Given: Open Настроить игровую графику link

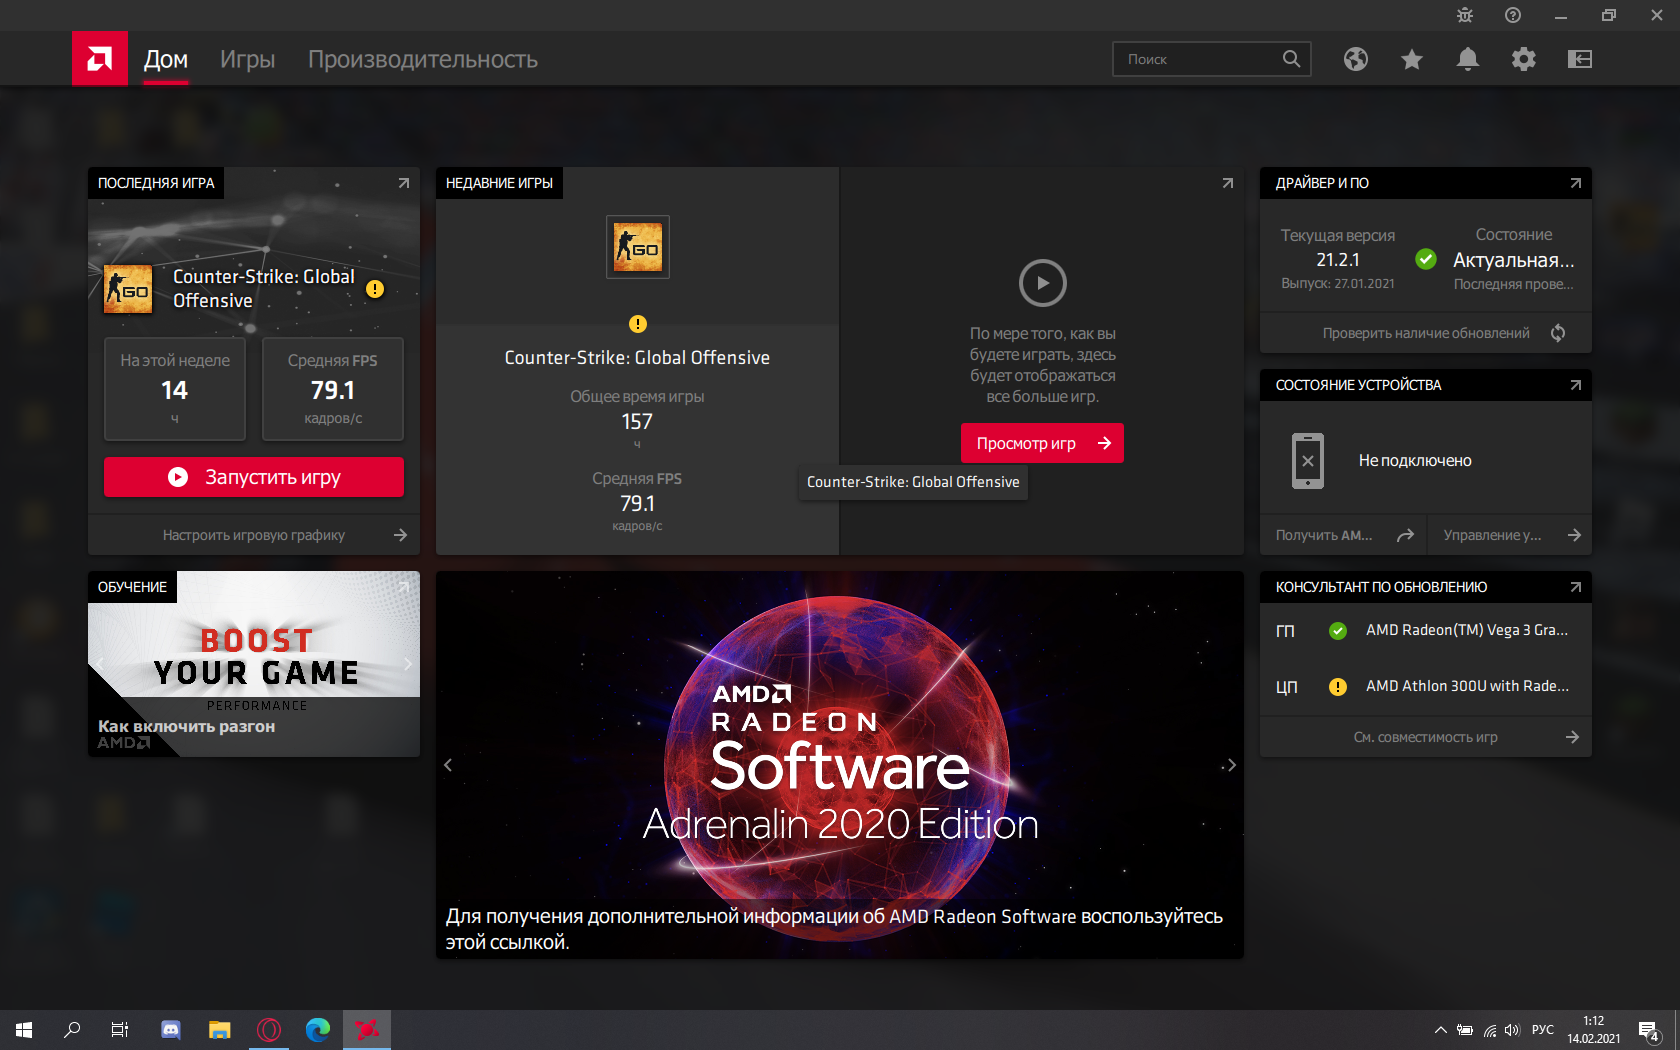Looking at the screenshot, I should click(x=254, y=535).
